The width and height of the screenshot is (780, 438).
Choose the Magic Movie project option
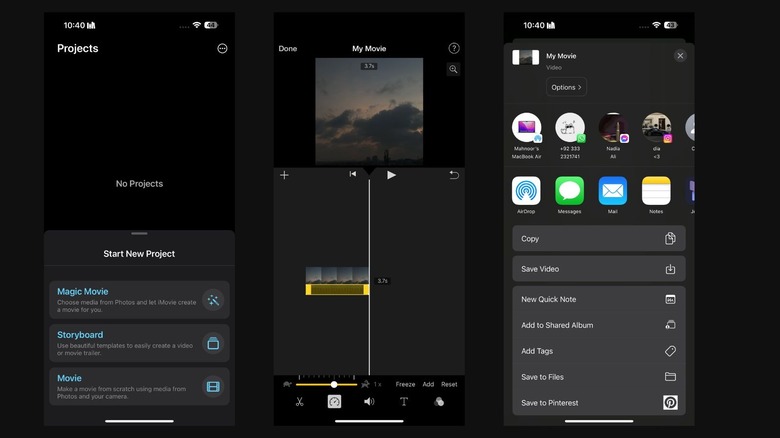(x=139, y=300)
